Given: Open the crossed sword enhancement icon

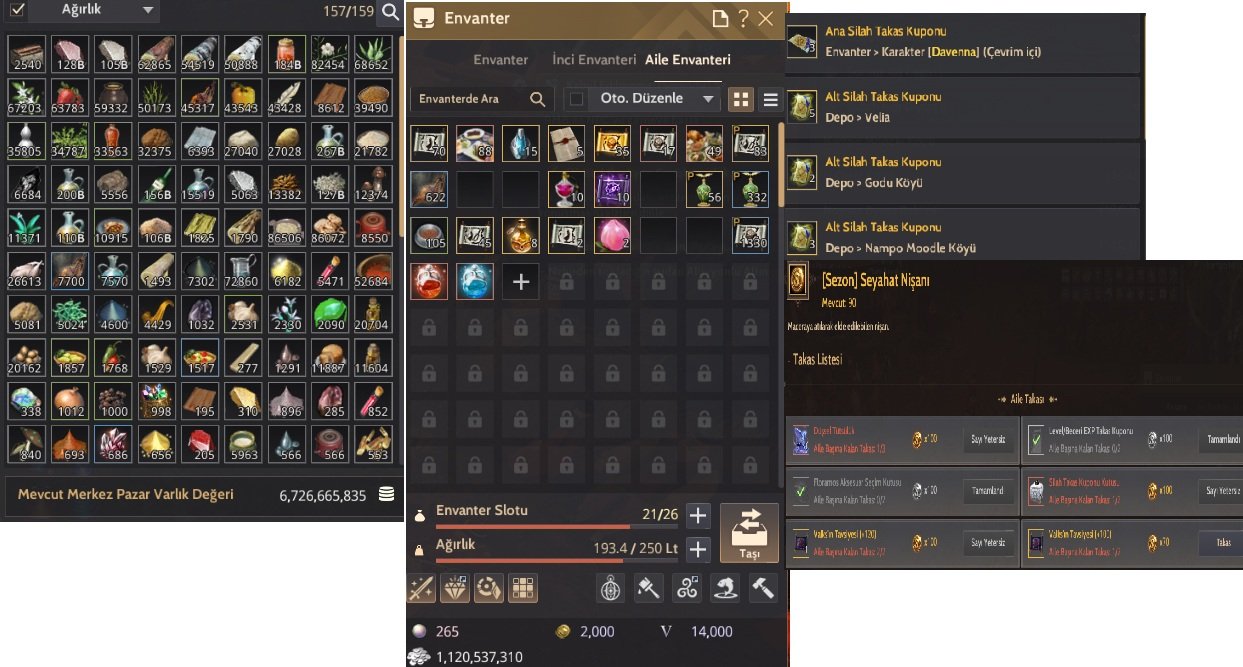Looking at the screenshot, I should point(421,588).
